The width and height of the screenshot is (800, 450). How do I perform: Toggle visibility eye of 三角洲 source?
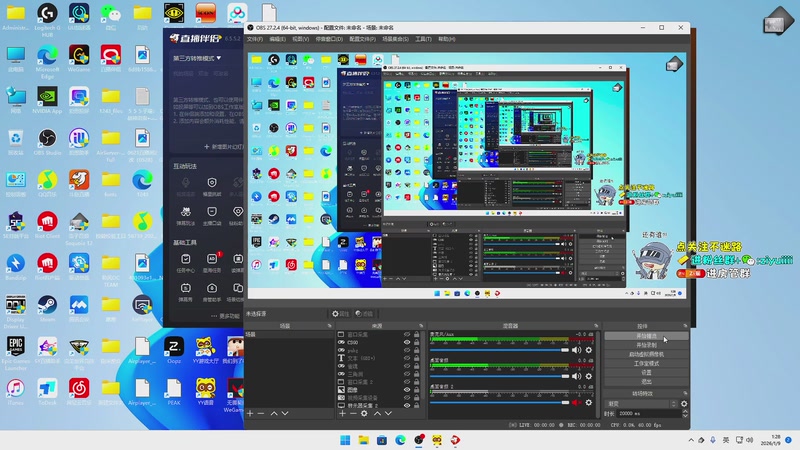pos(407,374)
